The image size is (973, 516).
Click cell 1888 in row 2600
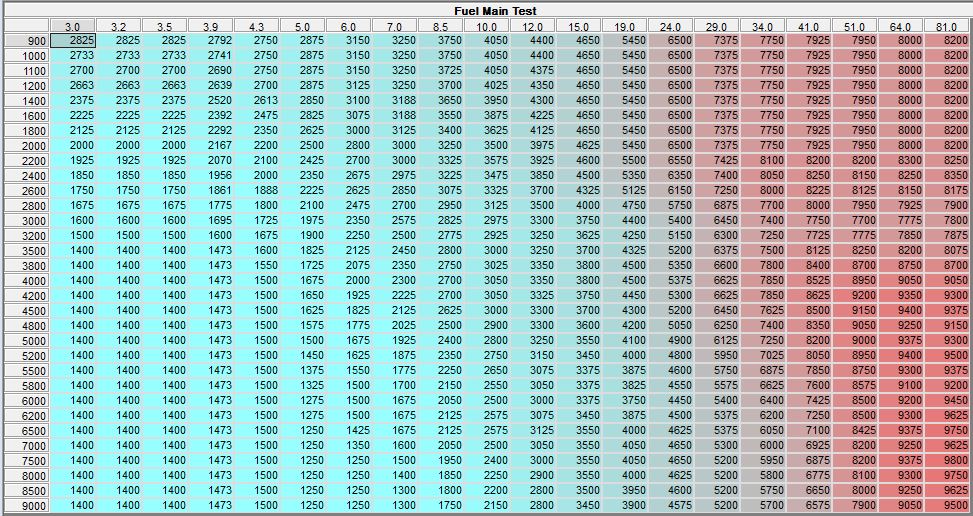[x=257, y=190]
